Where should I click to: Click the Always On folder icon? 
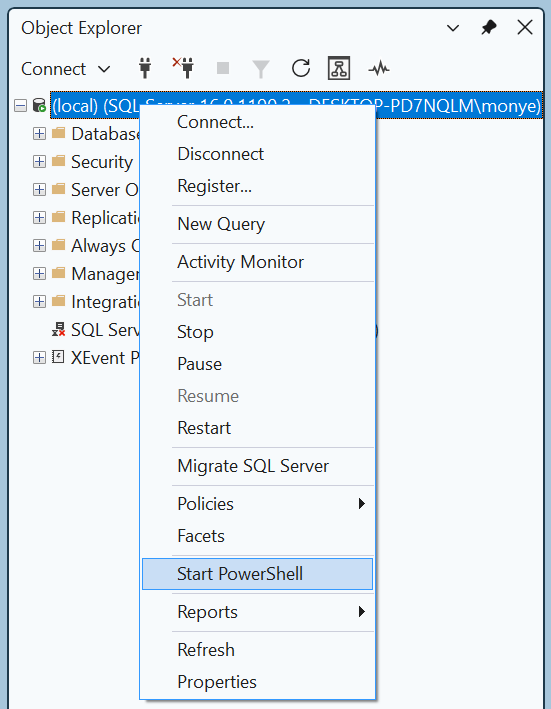58,246
